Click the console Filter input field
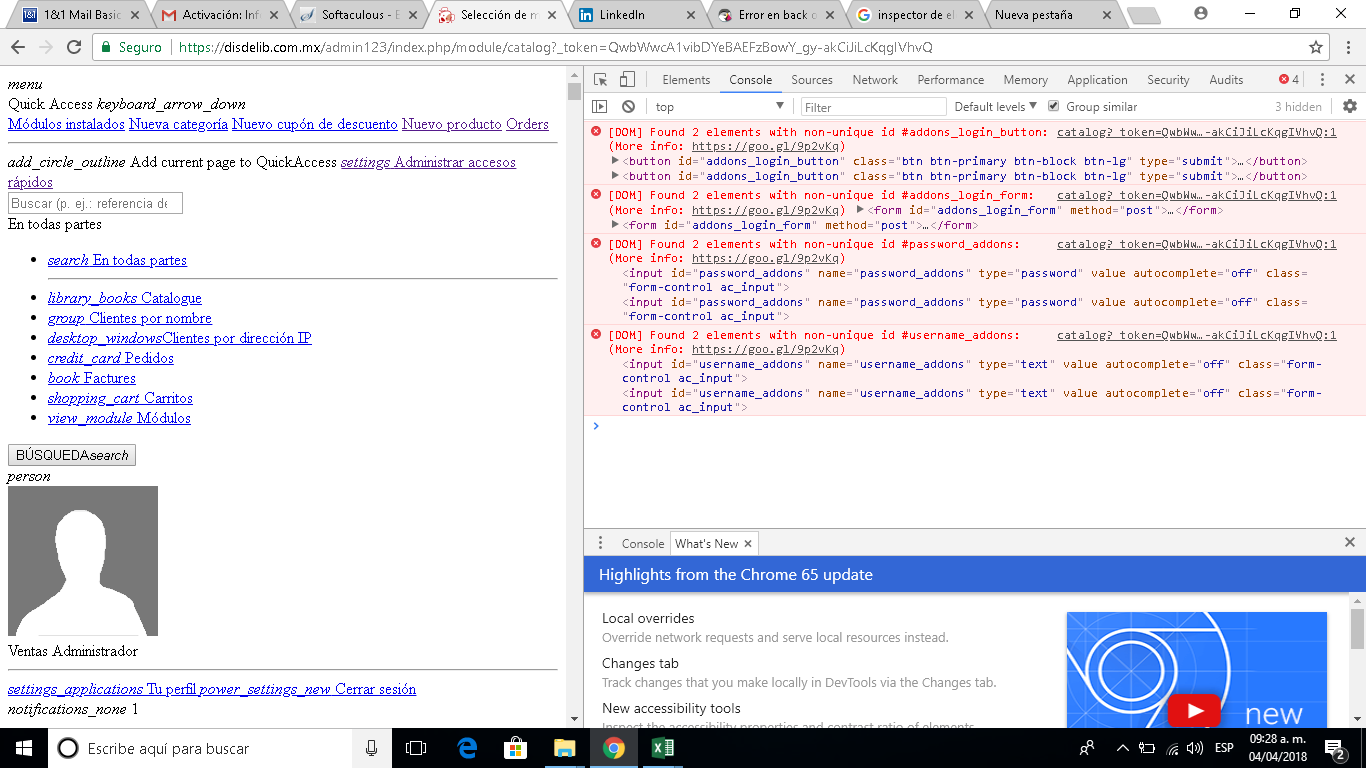 pos(873,107)
